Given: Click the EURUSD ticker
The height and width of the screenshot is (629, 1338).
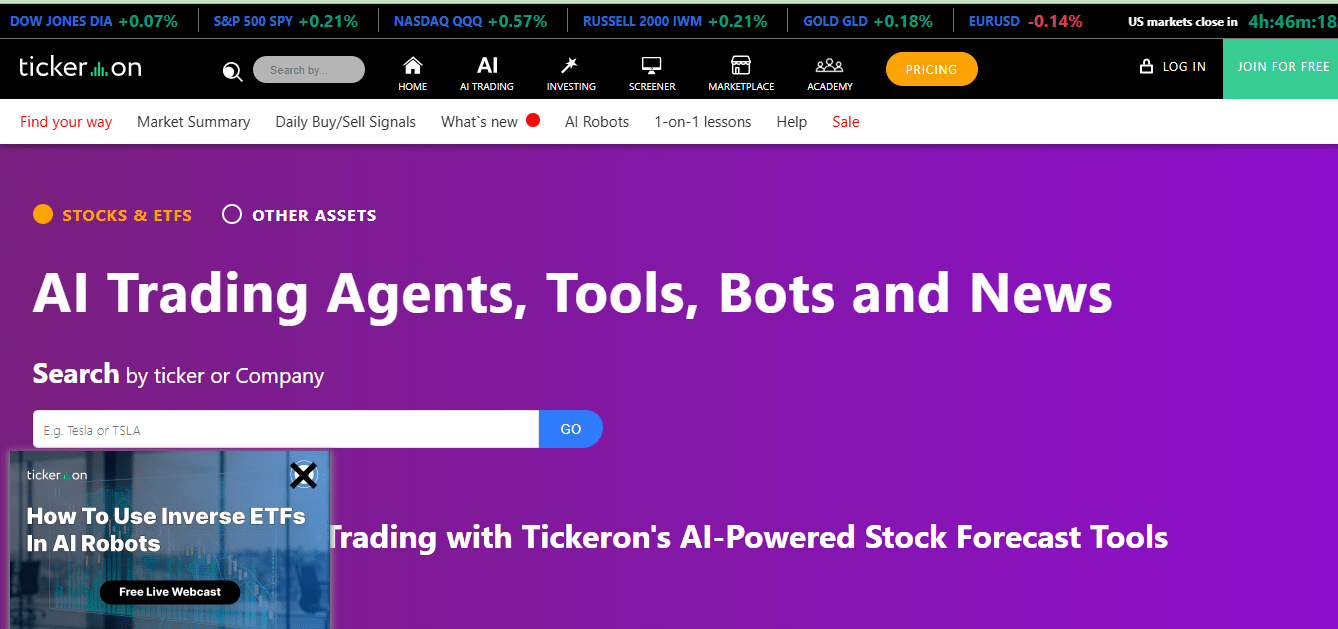Looking at the screenshot, I should tap(1025, 21).
